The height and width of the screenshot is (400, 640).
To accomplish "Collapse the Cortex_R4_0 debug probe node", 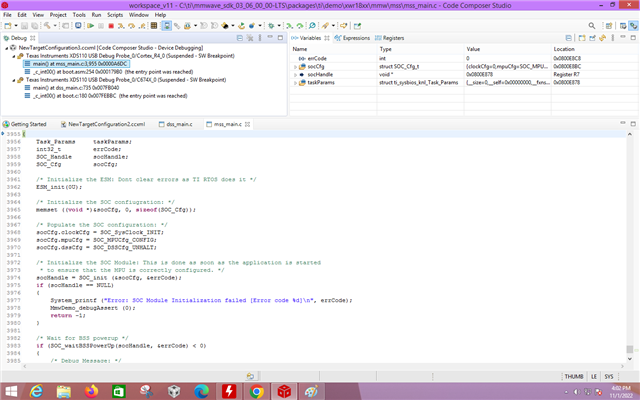I will coord(13,56).
